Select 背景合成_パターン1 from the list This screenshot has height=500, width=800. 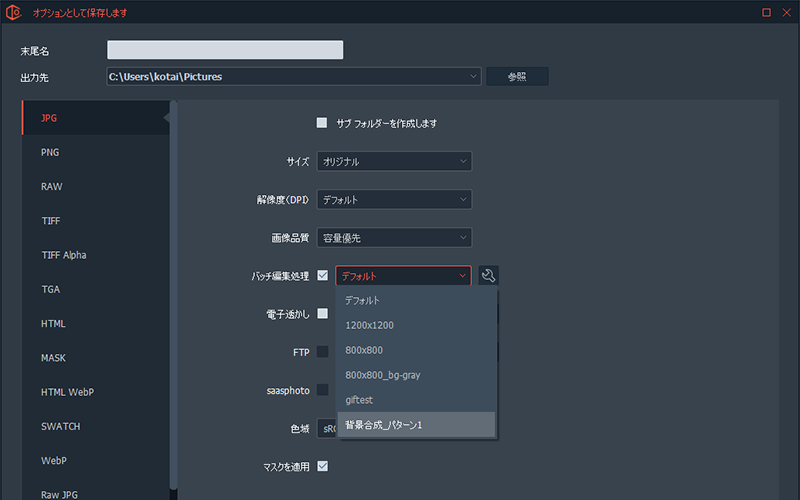pyautogui.click(x=416, y=425)
